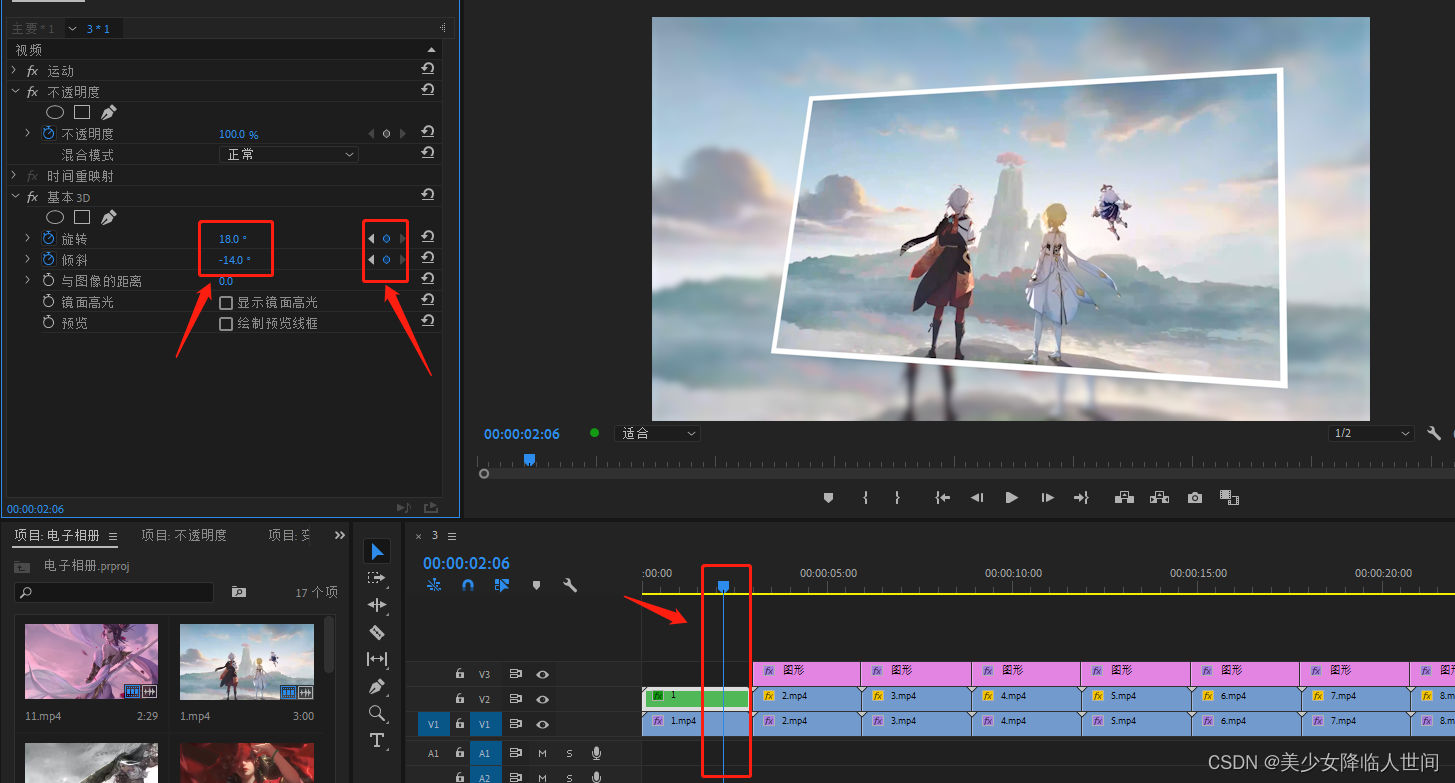
Task: Go to previous keyframe for 倾斜
Action: point(372,259)
